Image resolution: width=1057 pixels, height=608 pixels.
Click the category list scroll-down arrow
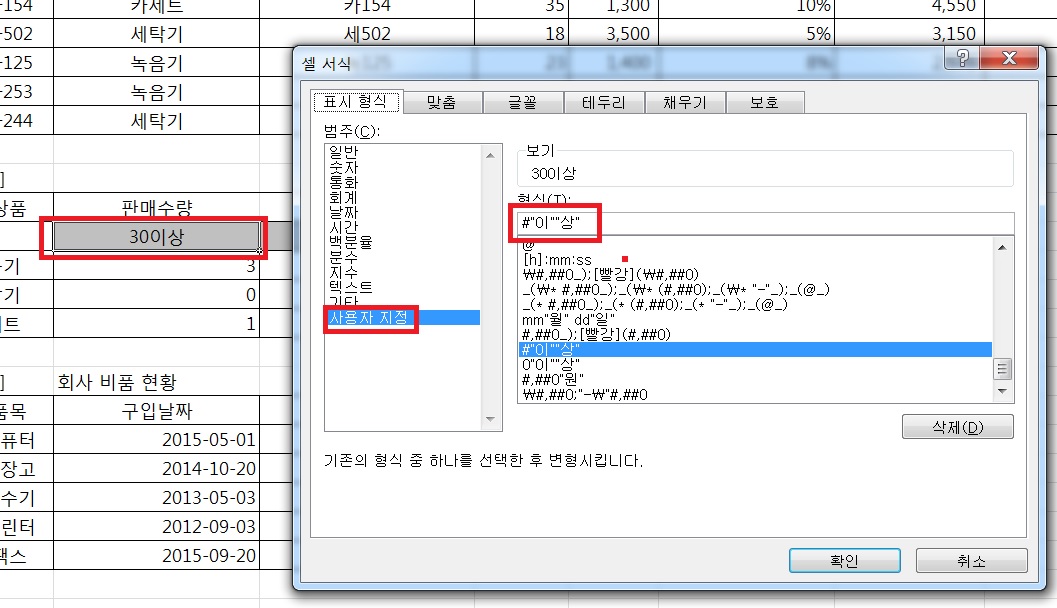point(491,421)
